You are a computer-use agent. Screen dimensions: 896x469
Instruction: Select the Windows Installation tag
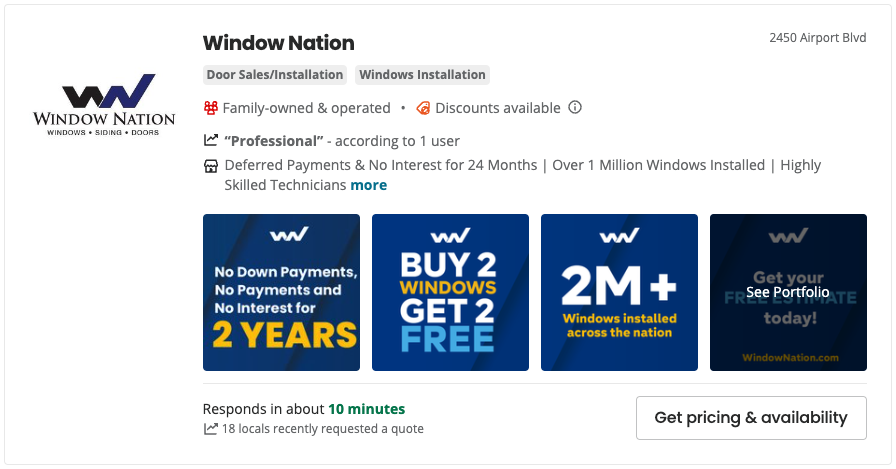(422, 75)
